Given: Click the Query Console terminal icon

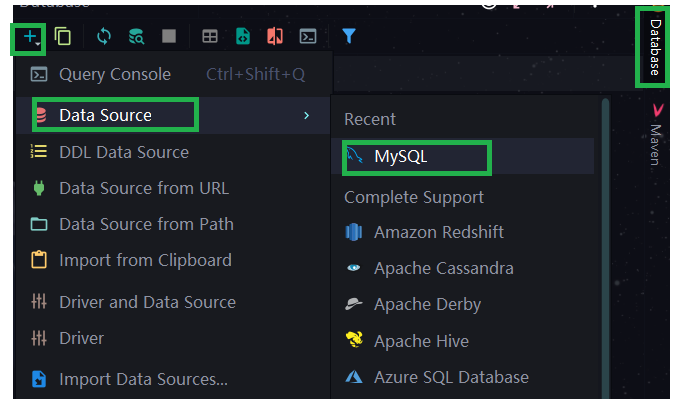Looking at the screenshot, I should (39, 74).
